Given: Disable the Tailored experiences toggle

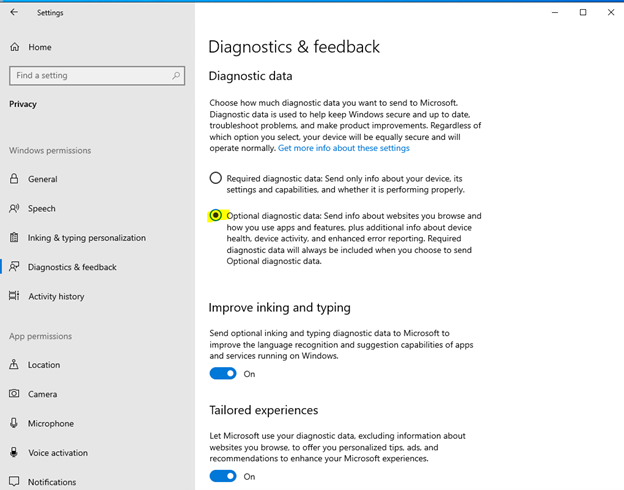Looking at the screenshot, I should click(x=223, y=476).
